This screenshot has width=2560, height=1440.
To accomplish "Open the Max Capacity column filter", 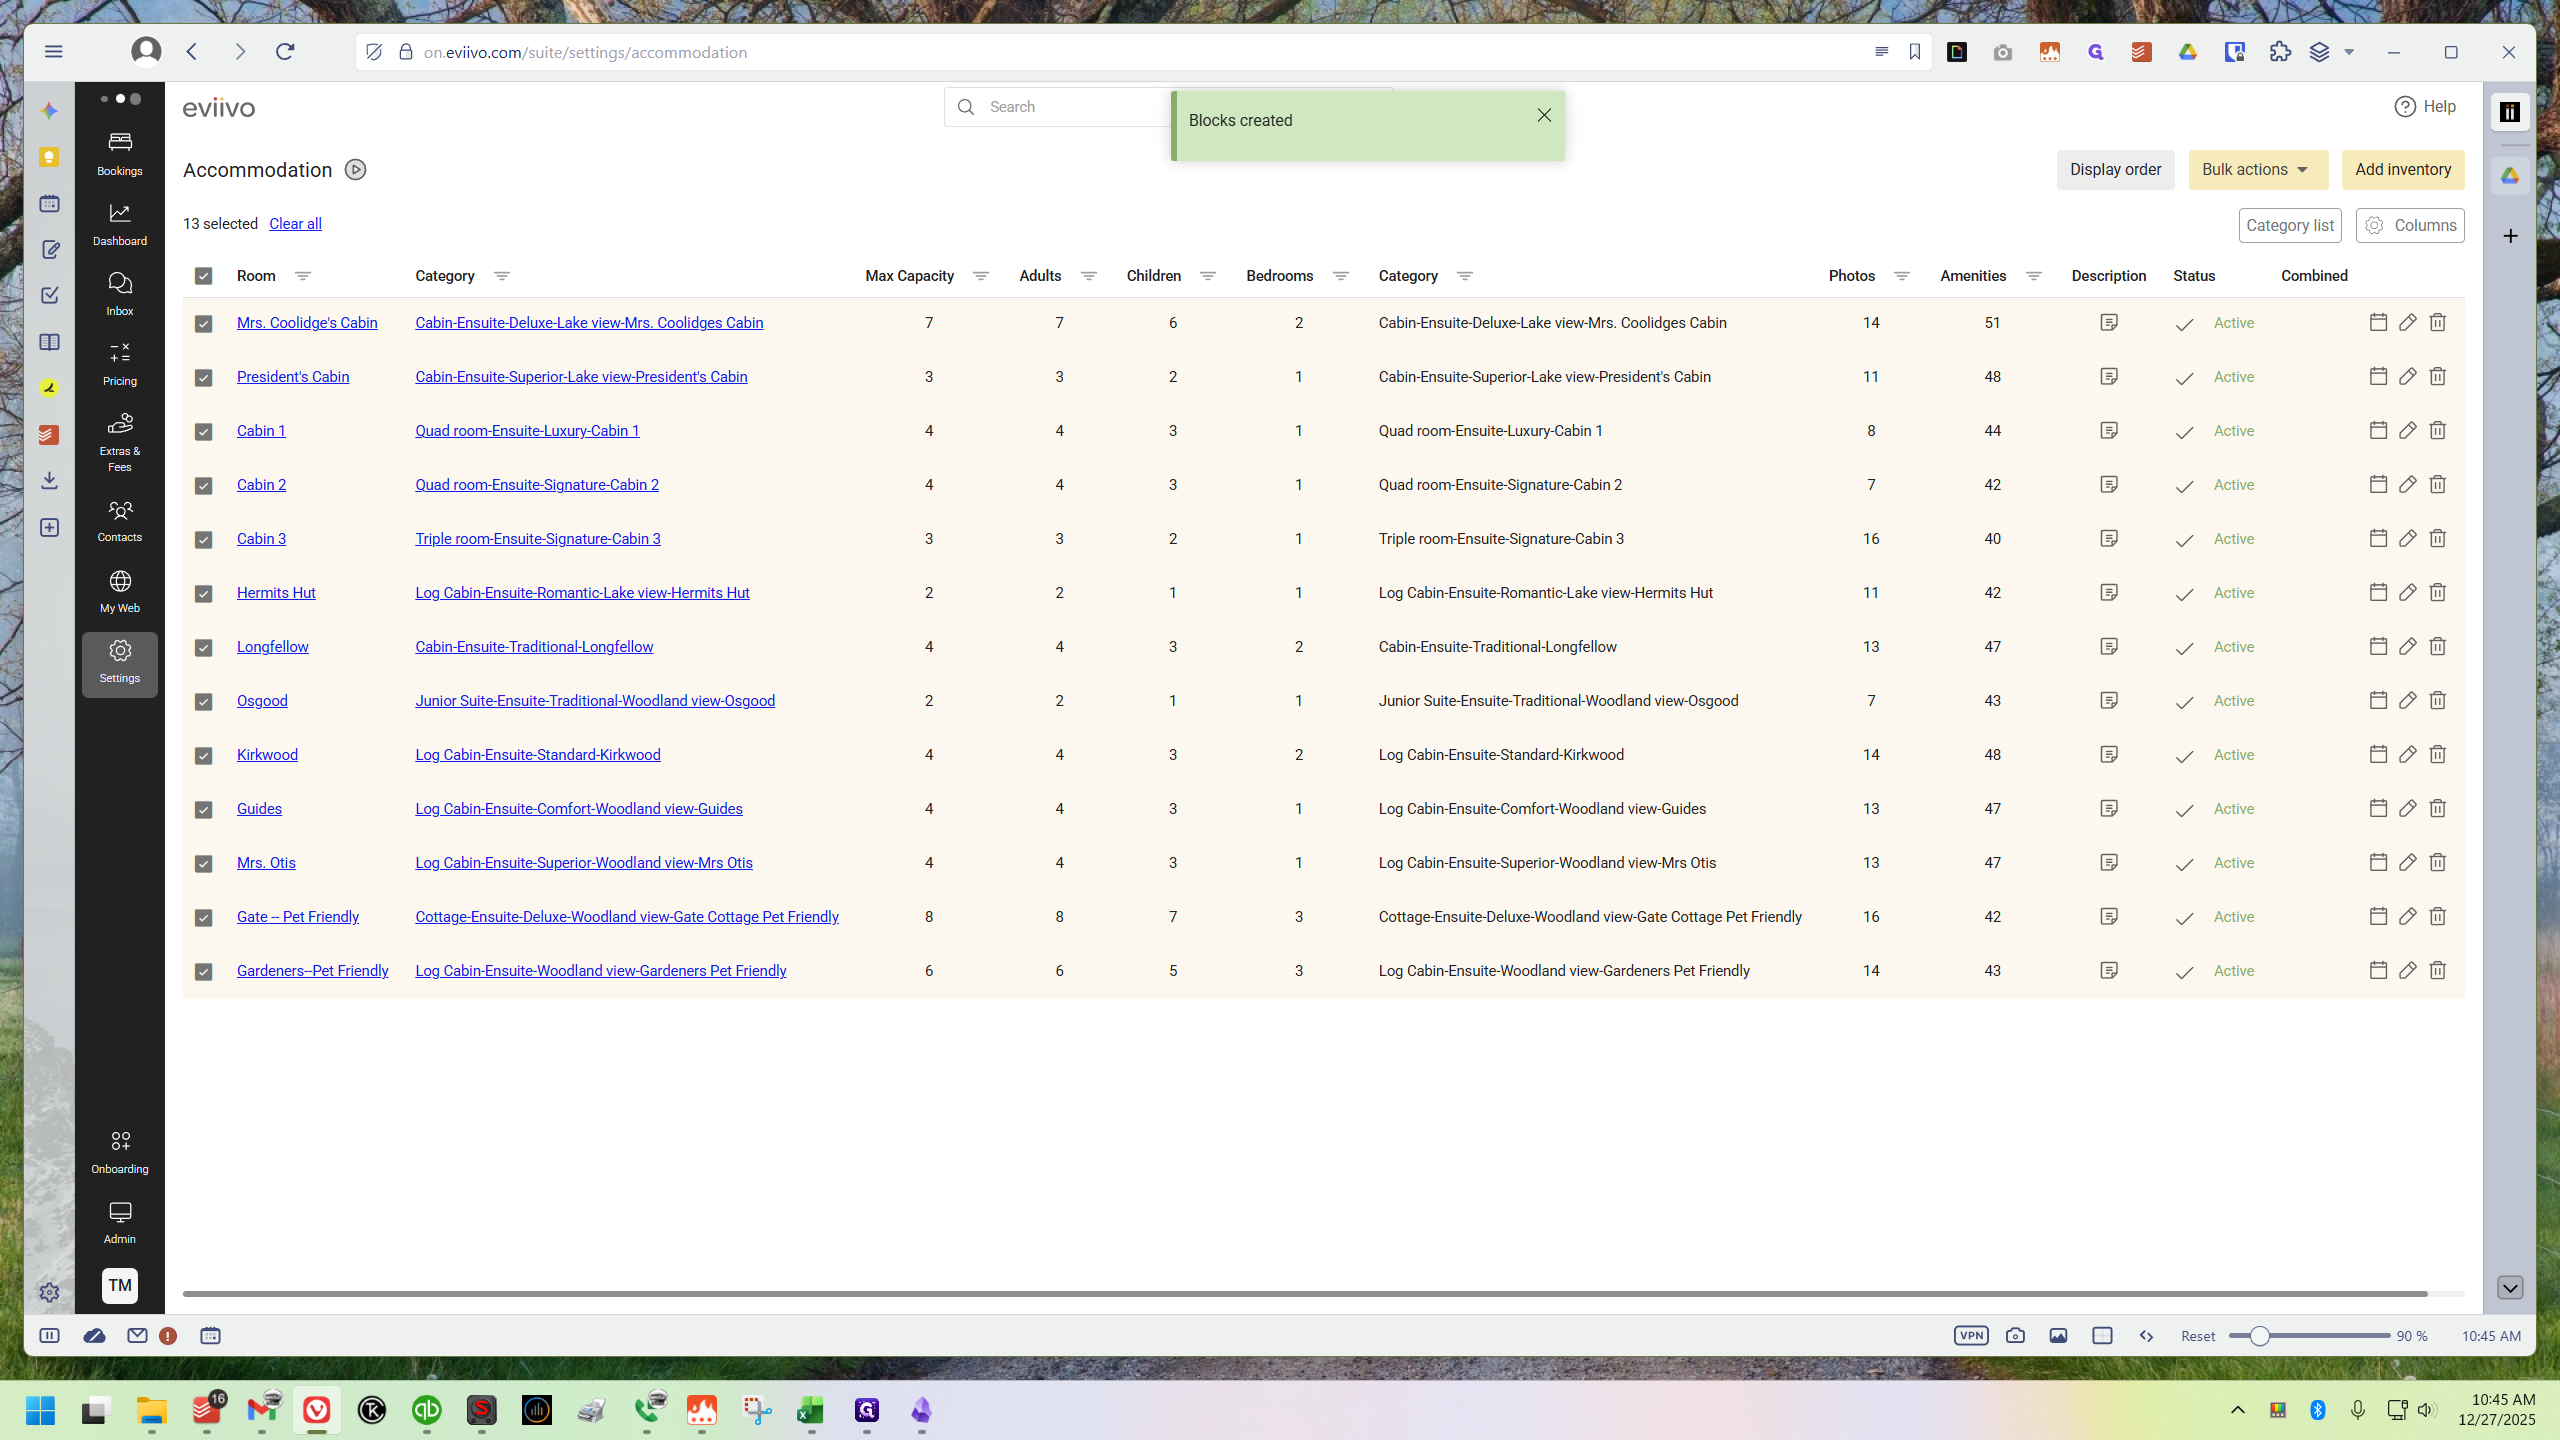I will (981, 276).
